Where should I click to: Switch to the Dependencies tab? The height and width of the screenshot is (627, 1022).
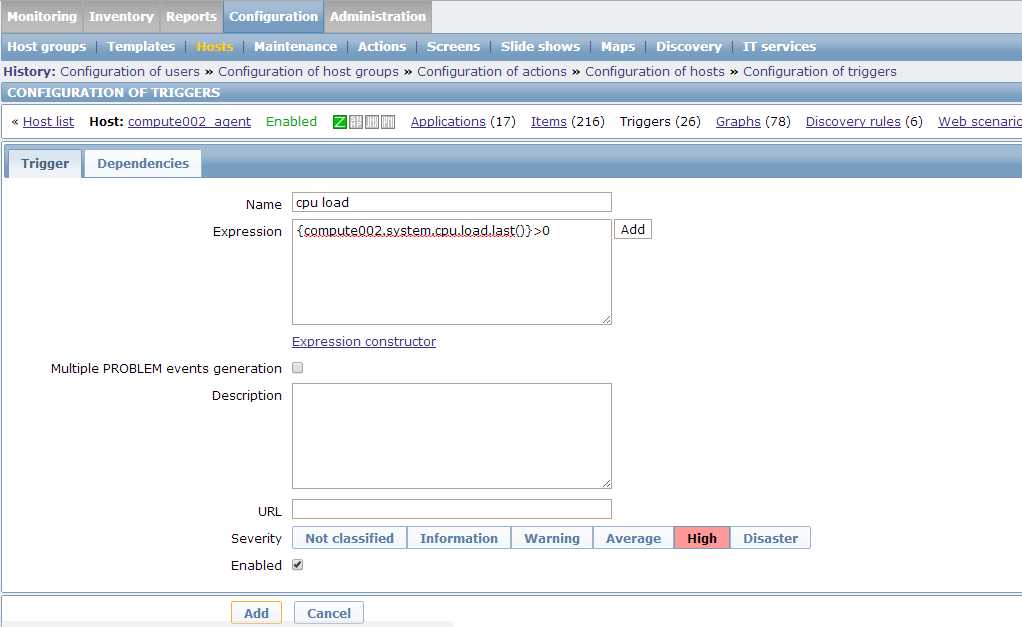[143, 164]
